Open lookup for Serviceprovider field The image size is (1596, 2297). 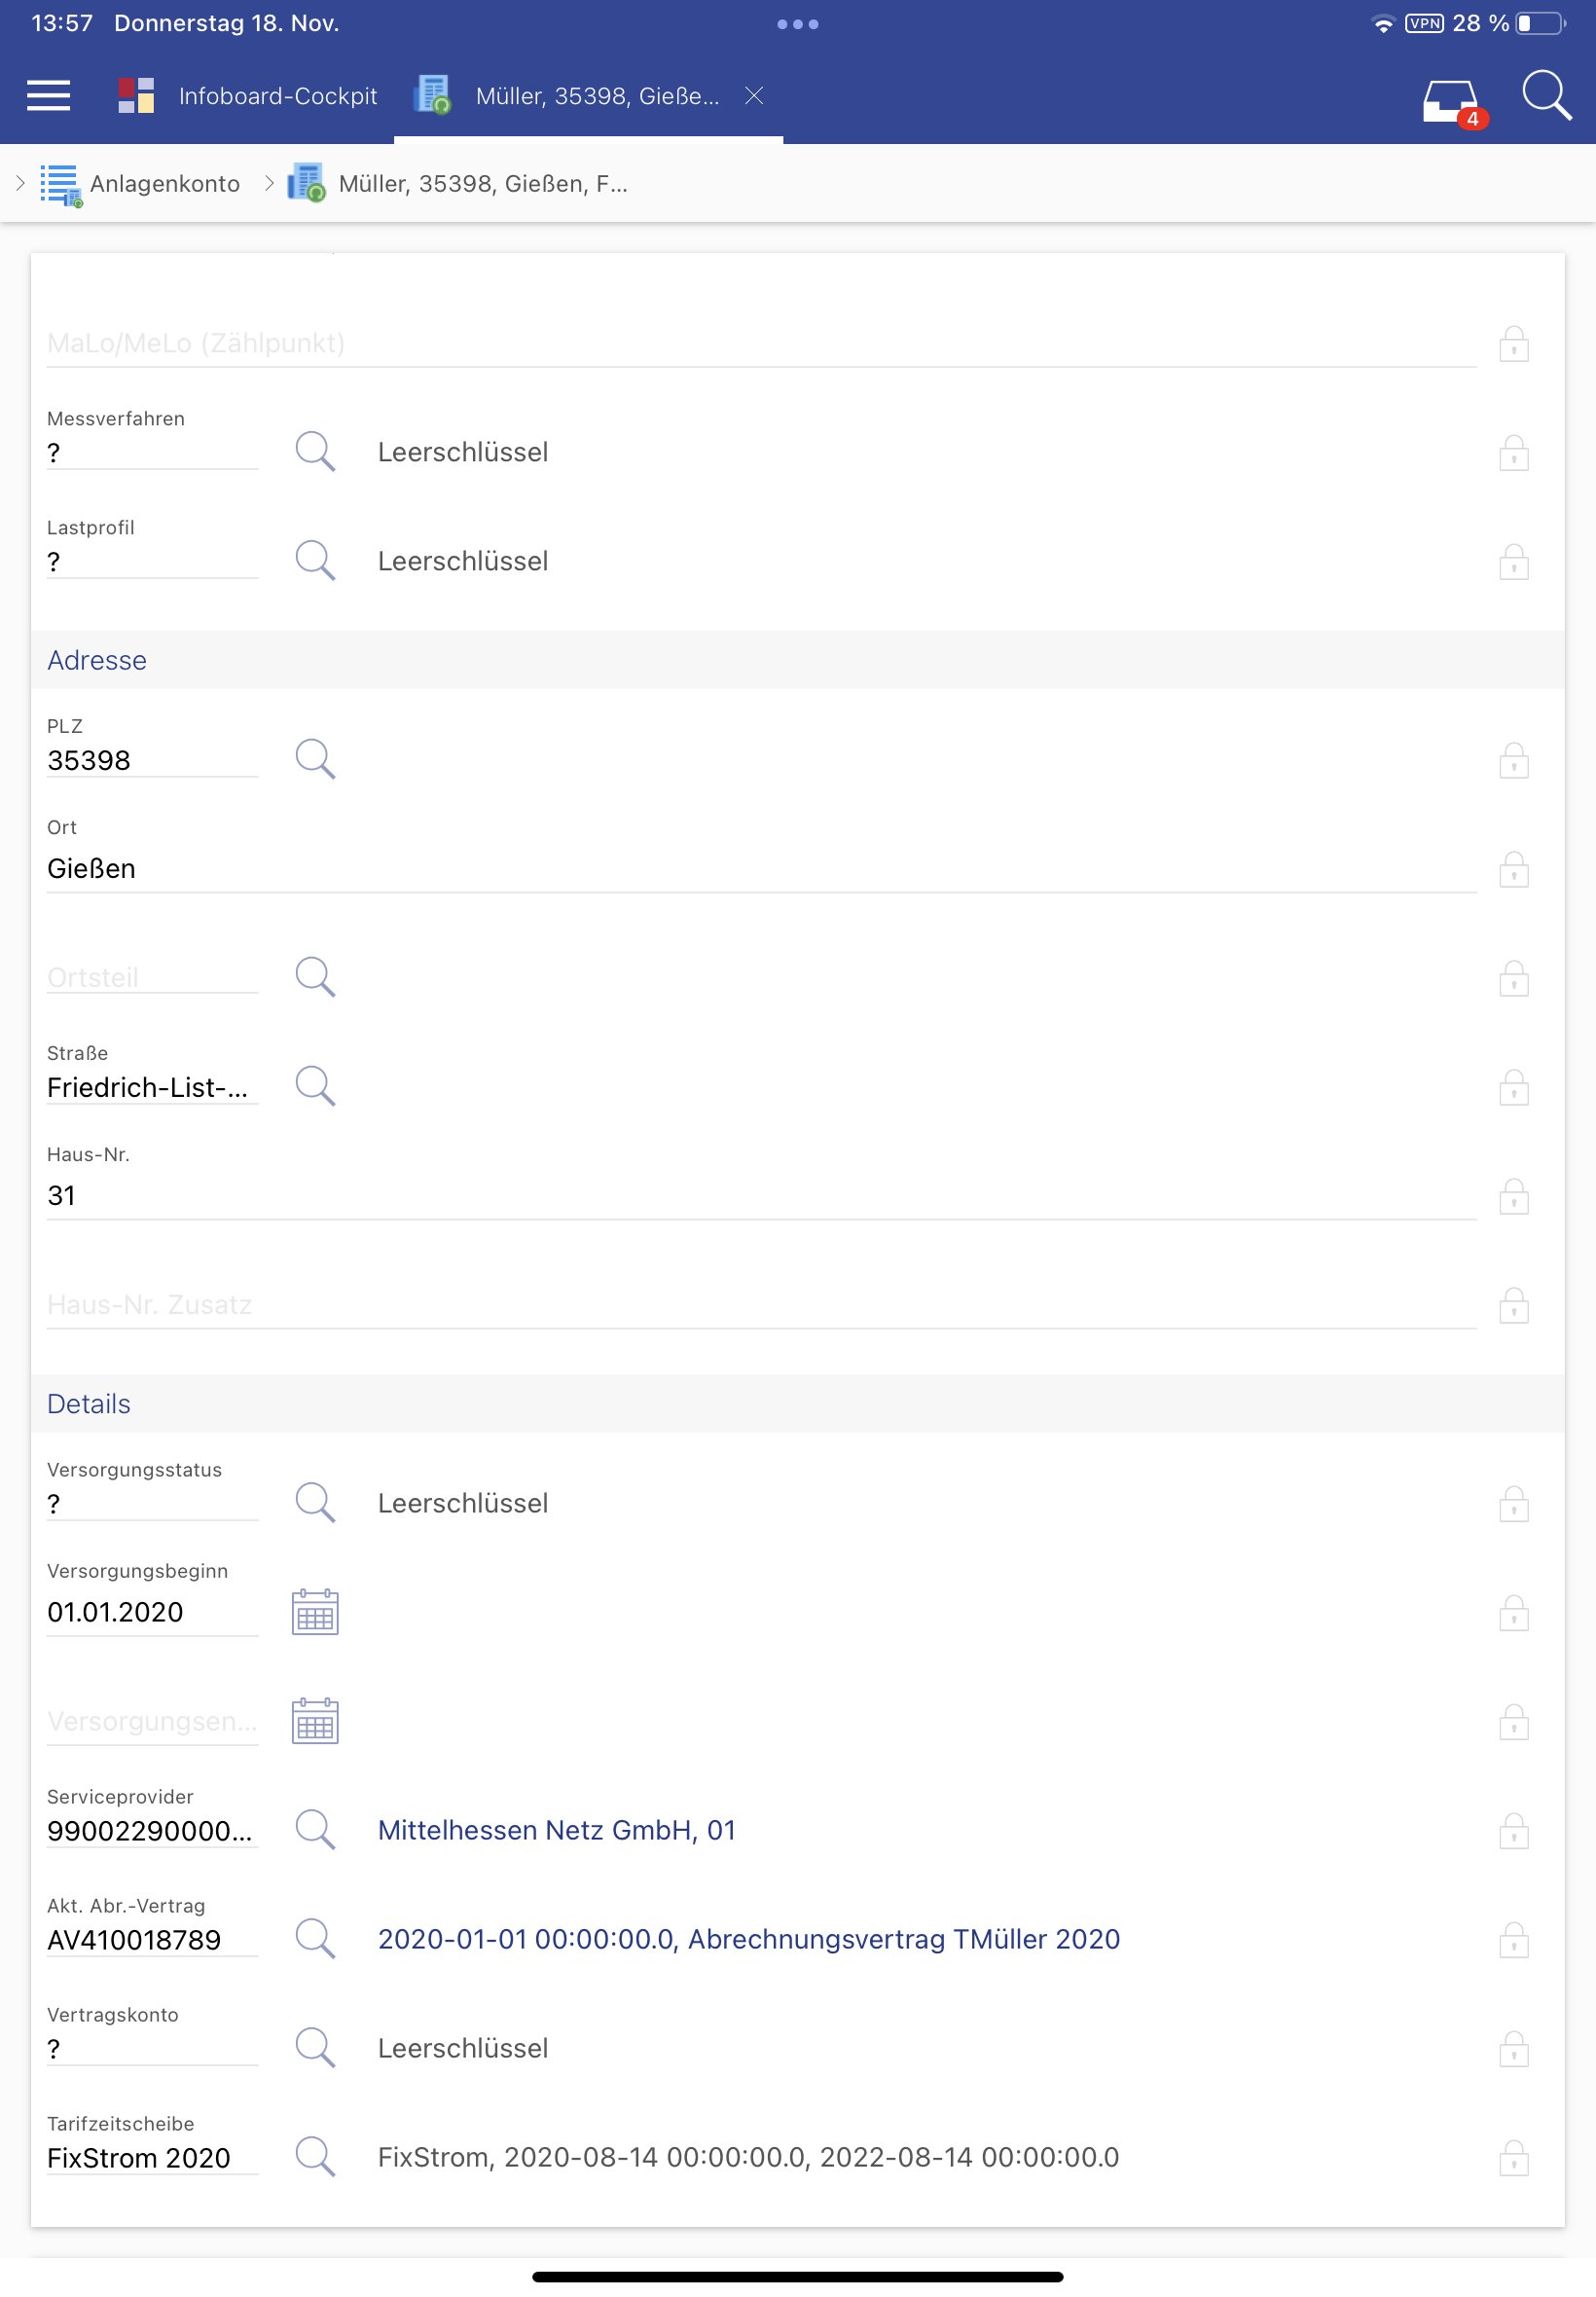(315, 1830)
